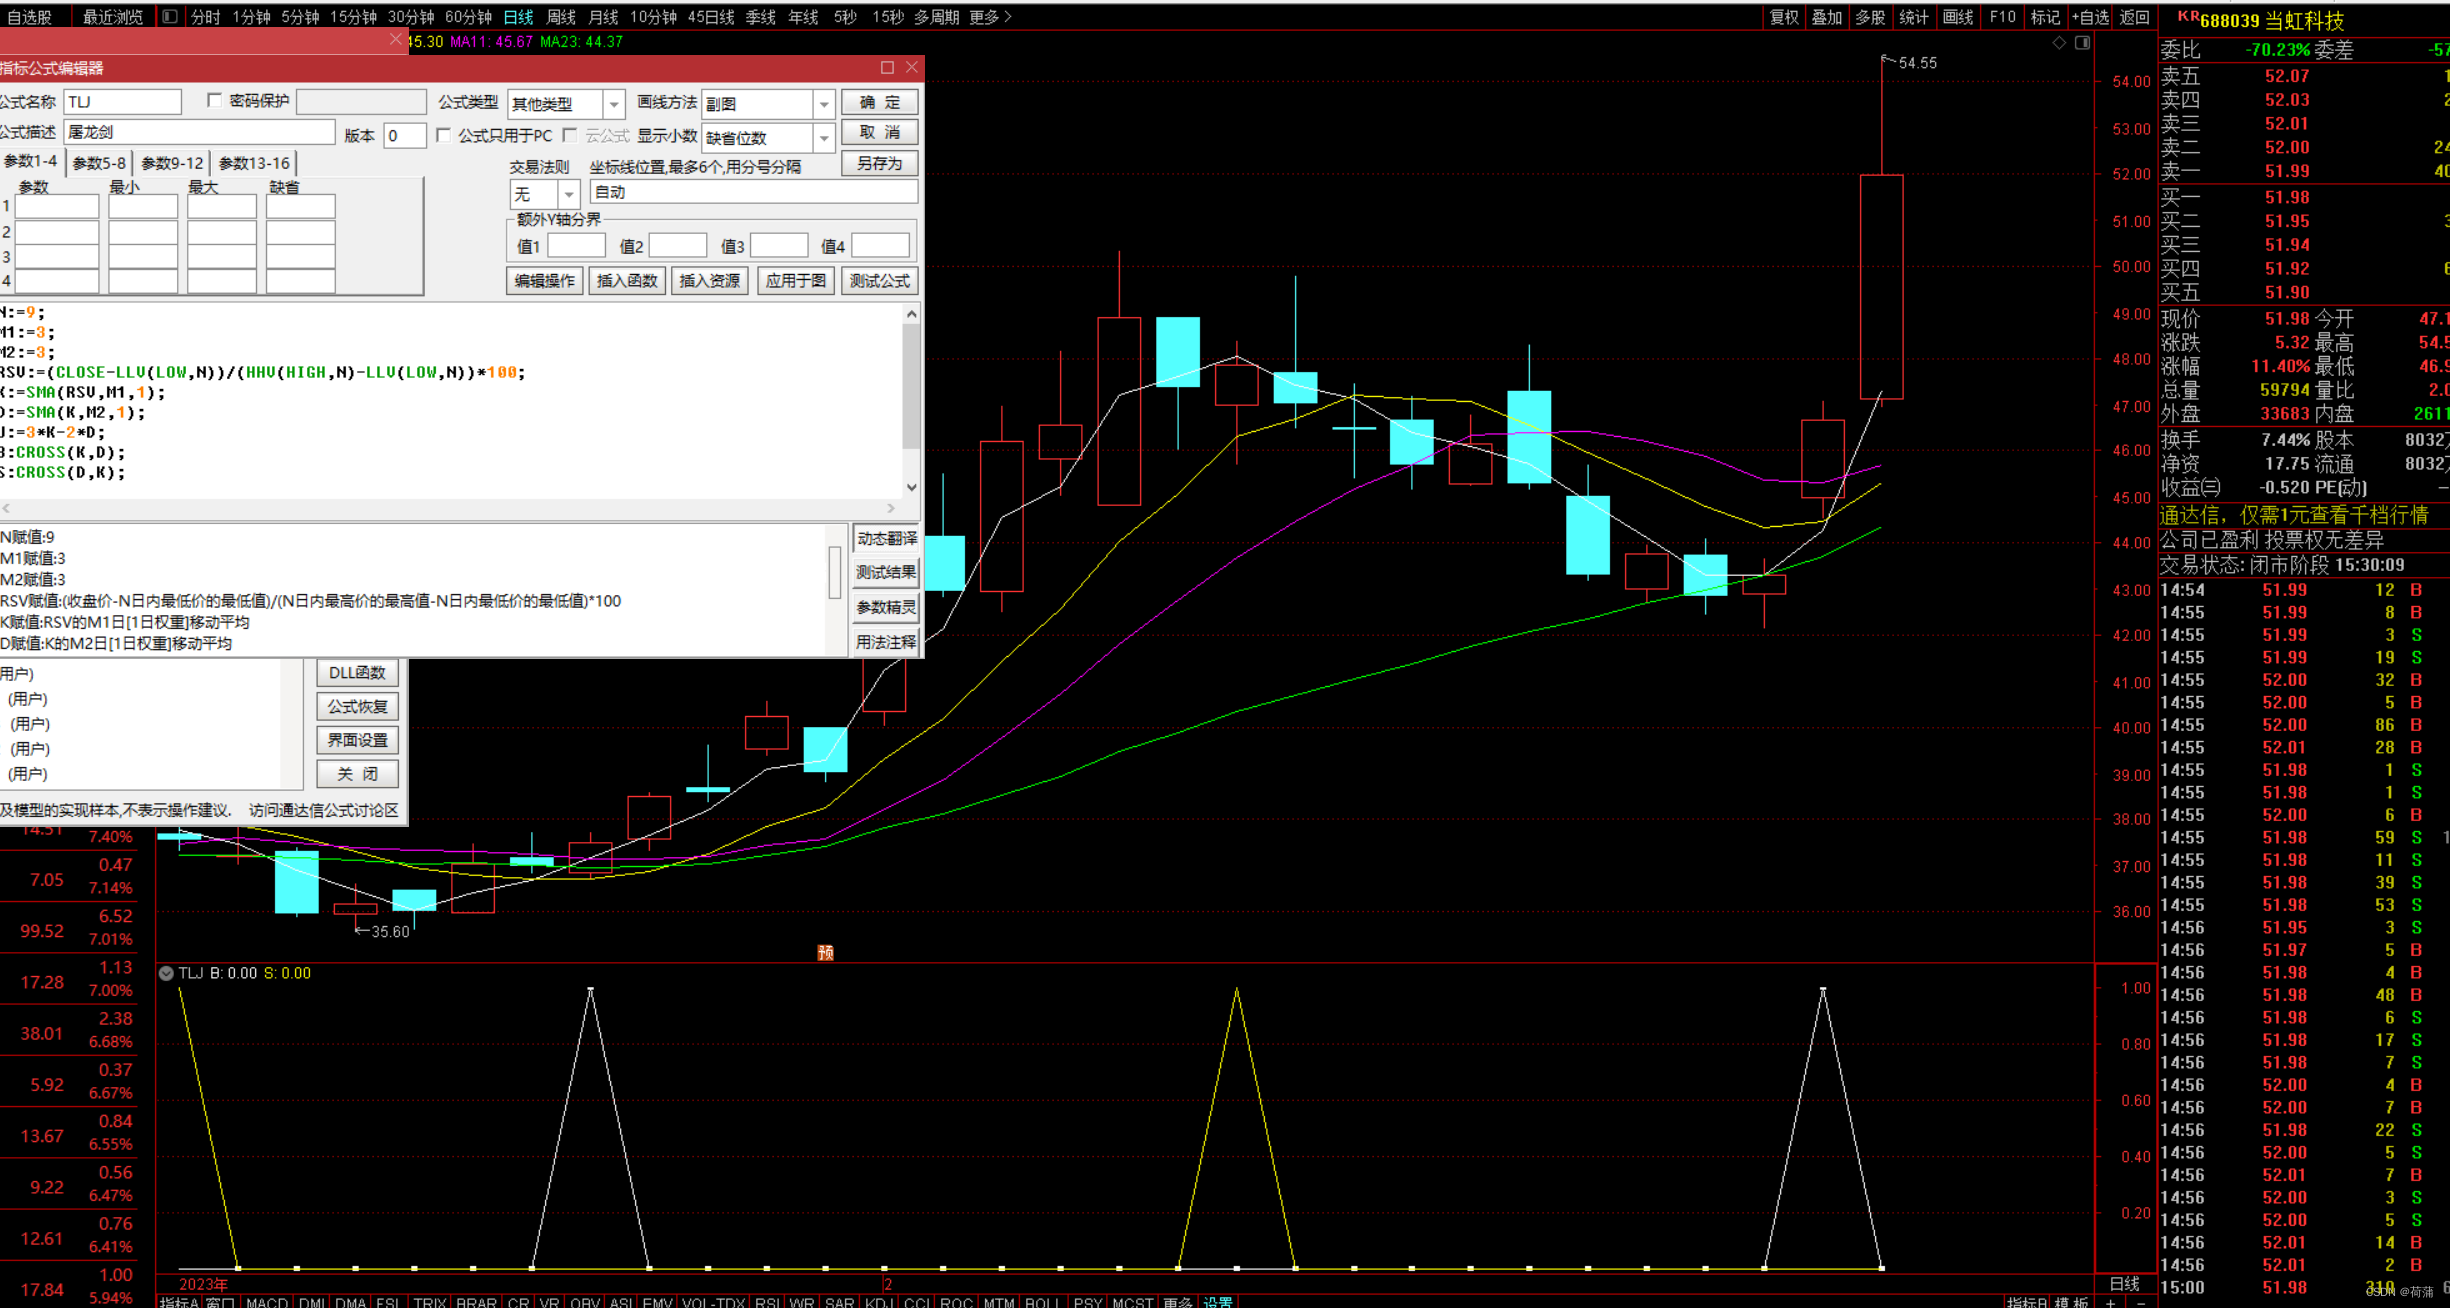Click the 参数精灵 button

tap(886, 607)
